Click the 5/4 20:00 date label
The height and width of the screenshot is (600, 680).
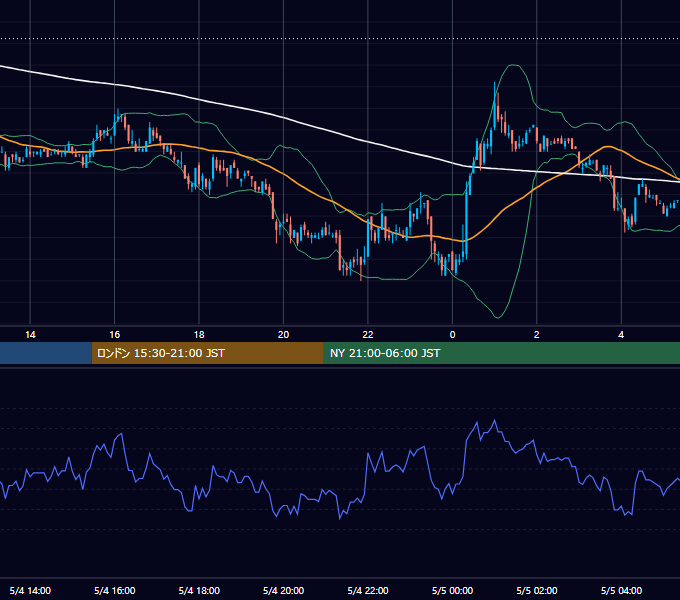[283, 590]
